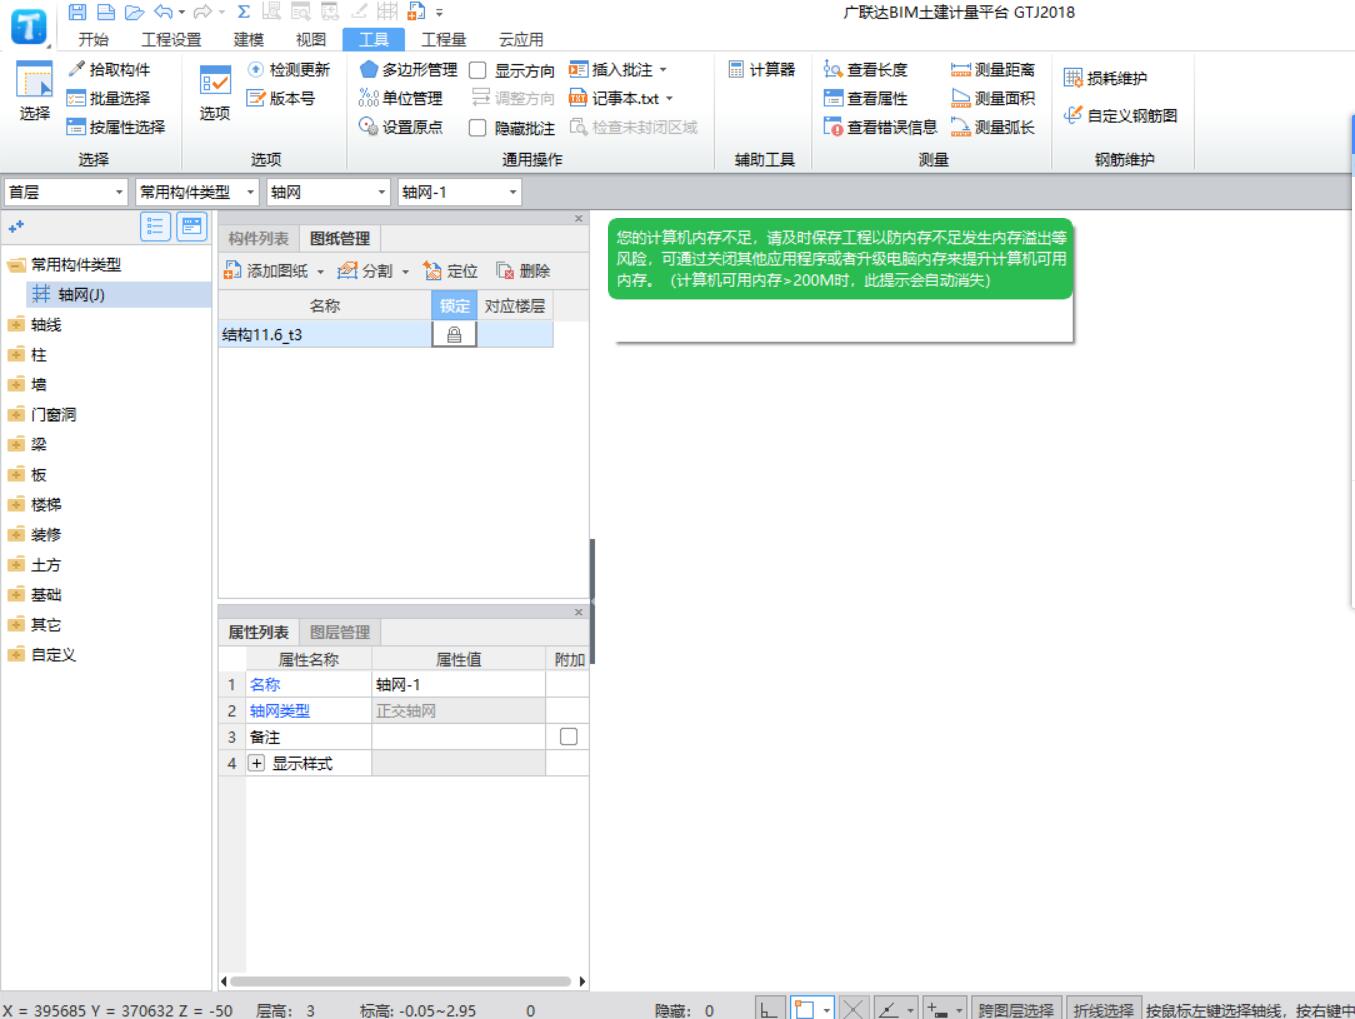Switch navigation panel to list view icon
This screenshot has height=1019, width=1355.
pos(155,227)
